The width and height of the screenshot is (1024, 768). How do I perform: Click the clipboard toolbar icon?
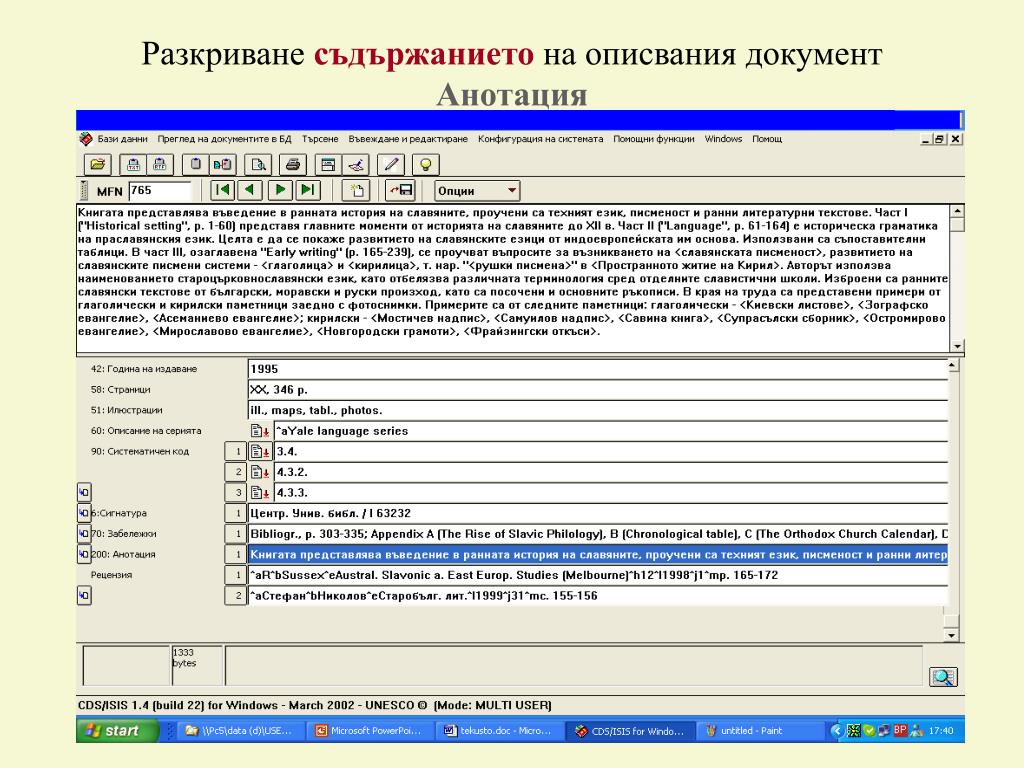tap(195, 165)
